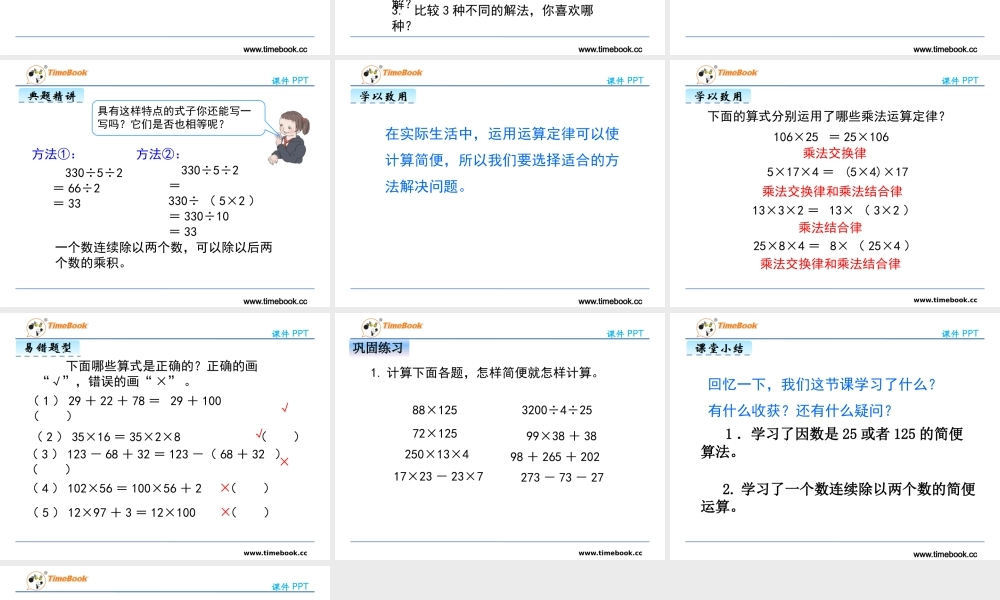The image size is (1000, 600).
Task: Click the TimeBook logo on the 在实际生活中 slide
Action: click(392, 74)
